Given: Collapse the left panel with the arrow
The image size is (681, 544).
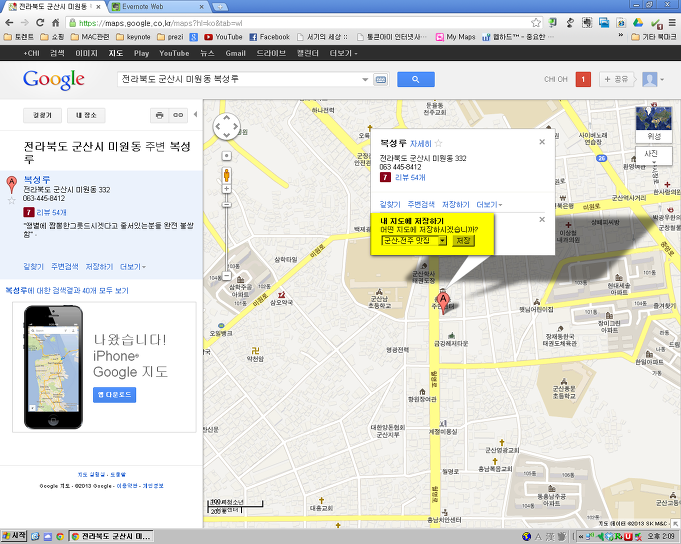Looking at the screenshot, I should tap(195, 114).
